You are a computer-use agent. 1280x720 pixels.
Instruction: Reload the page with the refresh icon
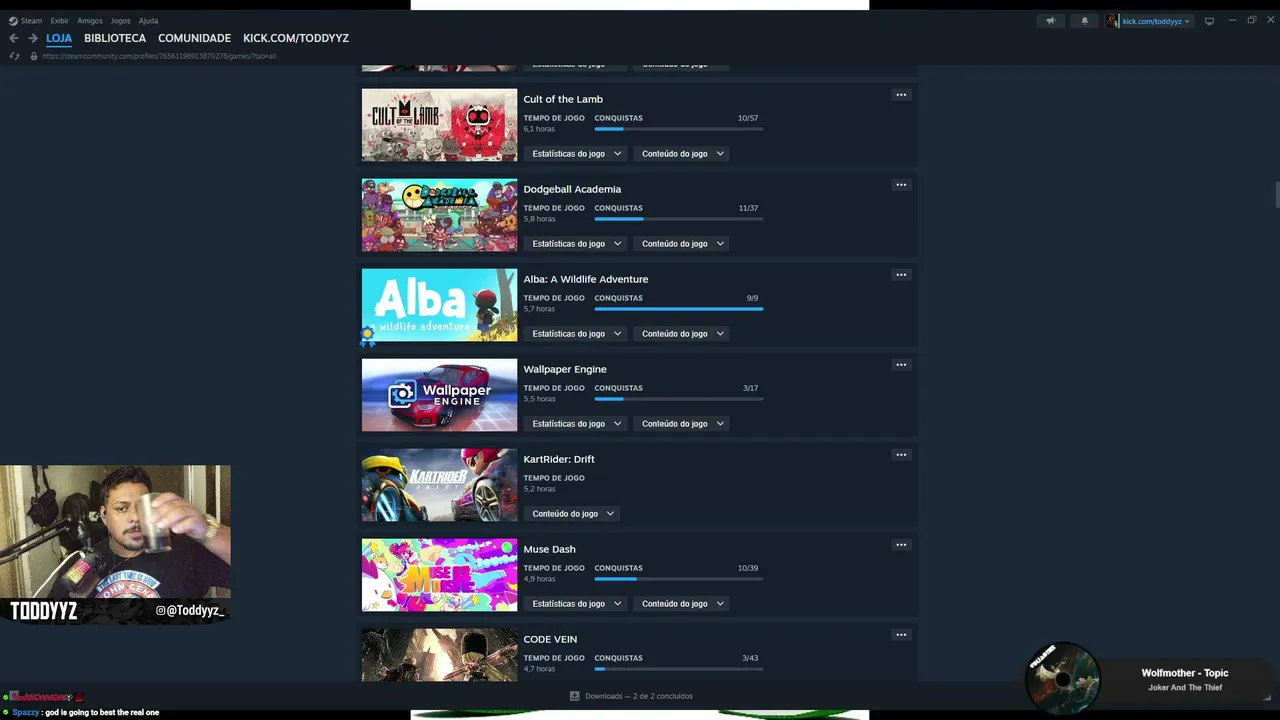coord(14,56)
